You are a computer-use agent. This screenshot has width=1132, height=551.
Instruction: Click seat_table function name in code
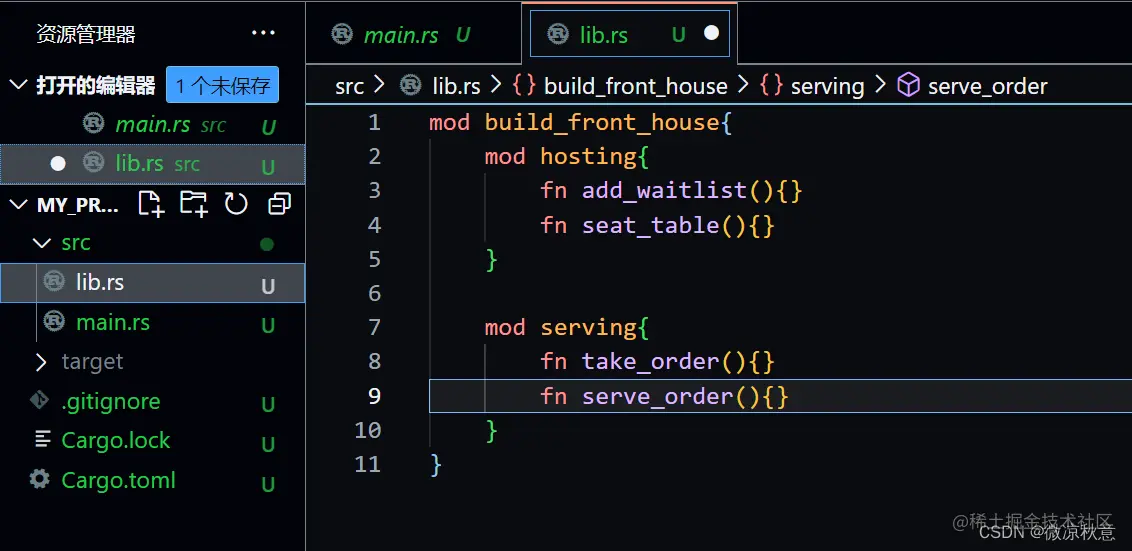[650, 225]
